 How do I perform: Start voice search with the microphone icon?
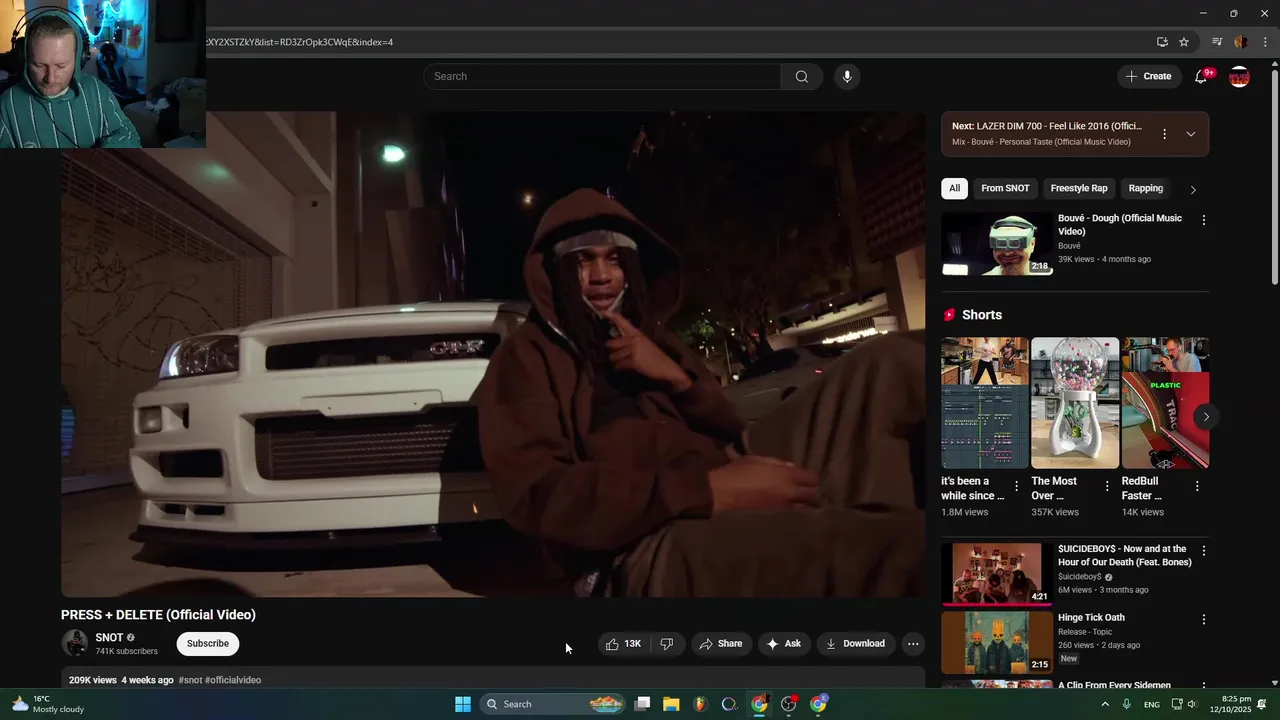click(x=847, y=77)
